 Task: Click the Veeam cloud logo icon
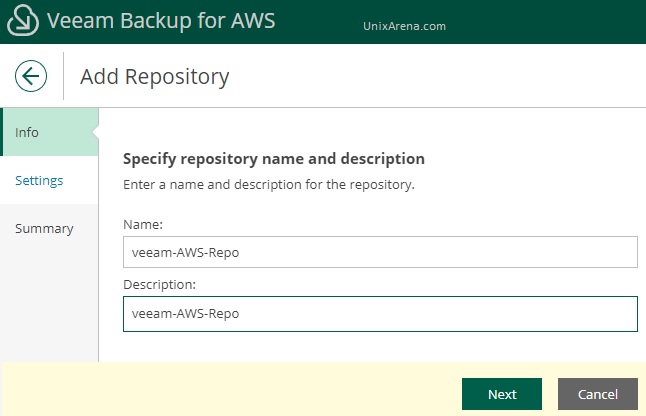[x=23, y=20]
